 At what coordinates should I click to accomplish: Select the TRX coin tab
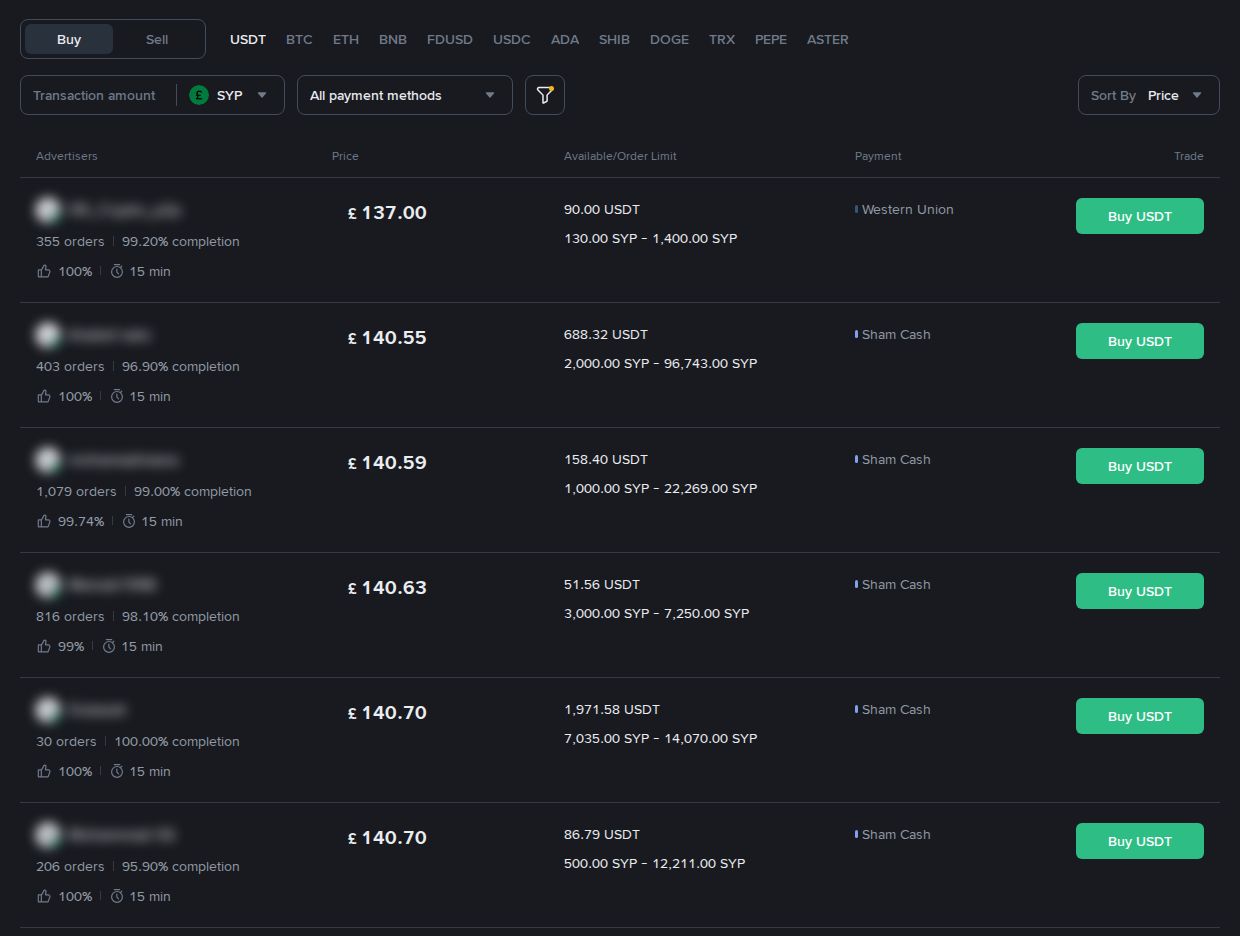(x=722, y=39)
